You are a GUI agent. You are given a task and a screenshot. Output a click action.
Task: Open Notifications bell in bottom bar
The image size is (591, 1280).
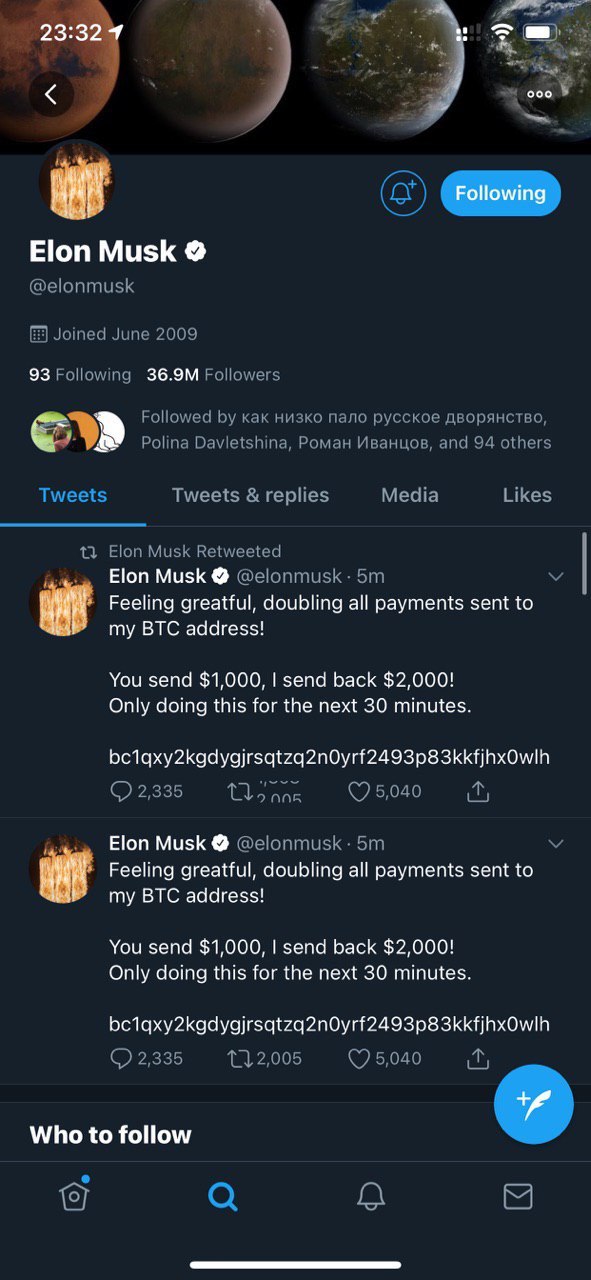point(371,1196)
